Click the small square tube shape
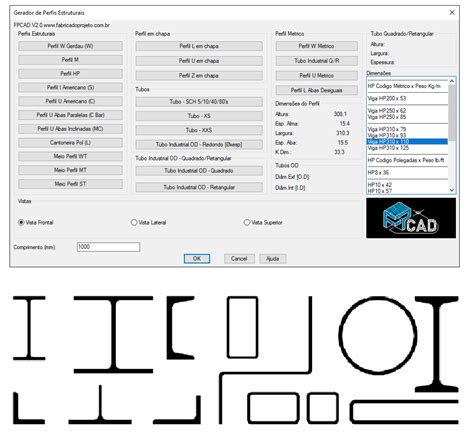 (x=322, y=408)
